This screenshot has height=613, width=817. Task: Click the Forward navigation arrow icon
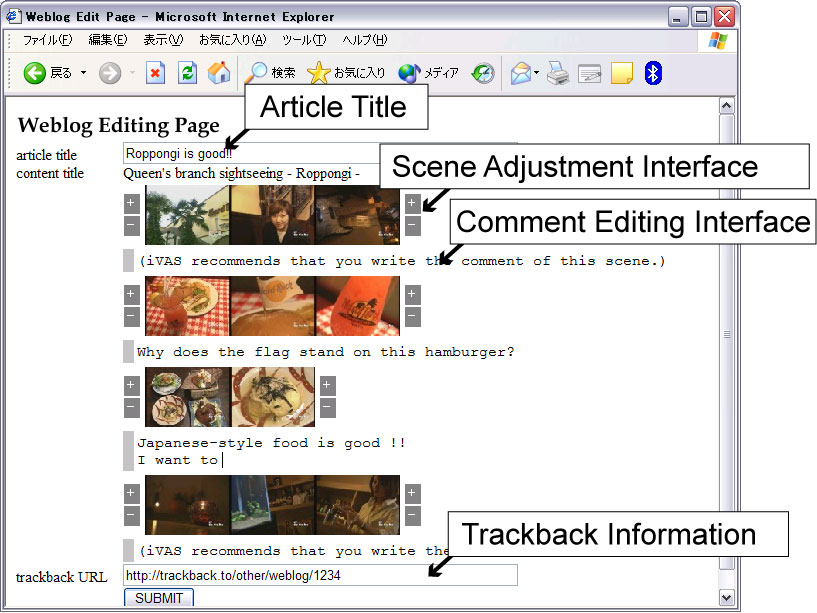110,73
